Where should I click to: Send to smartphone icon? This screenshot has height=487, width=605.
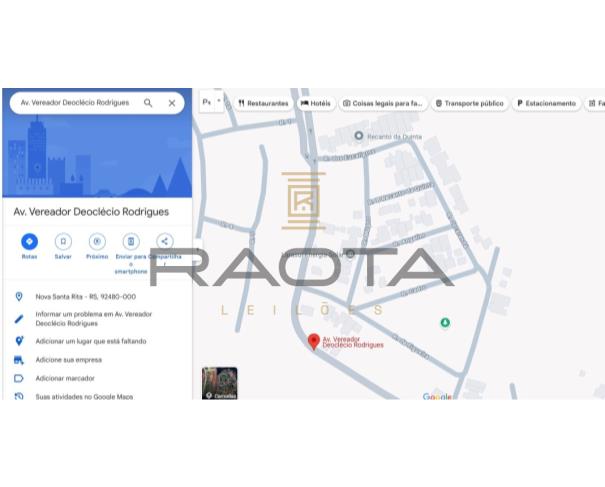tap(131, 242)
